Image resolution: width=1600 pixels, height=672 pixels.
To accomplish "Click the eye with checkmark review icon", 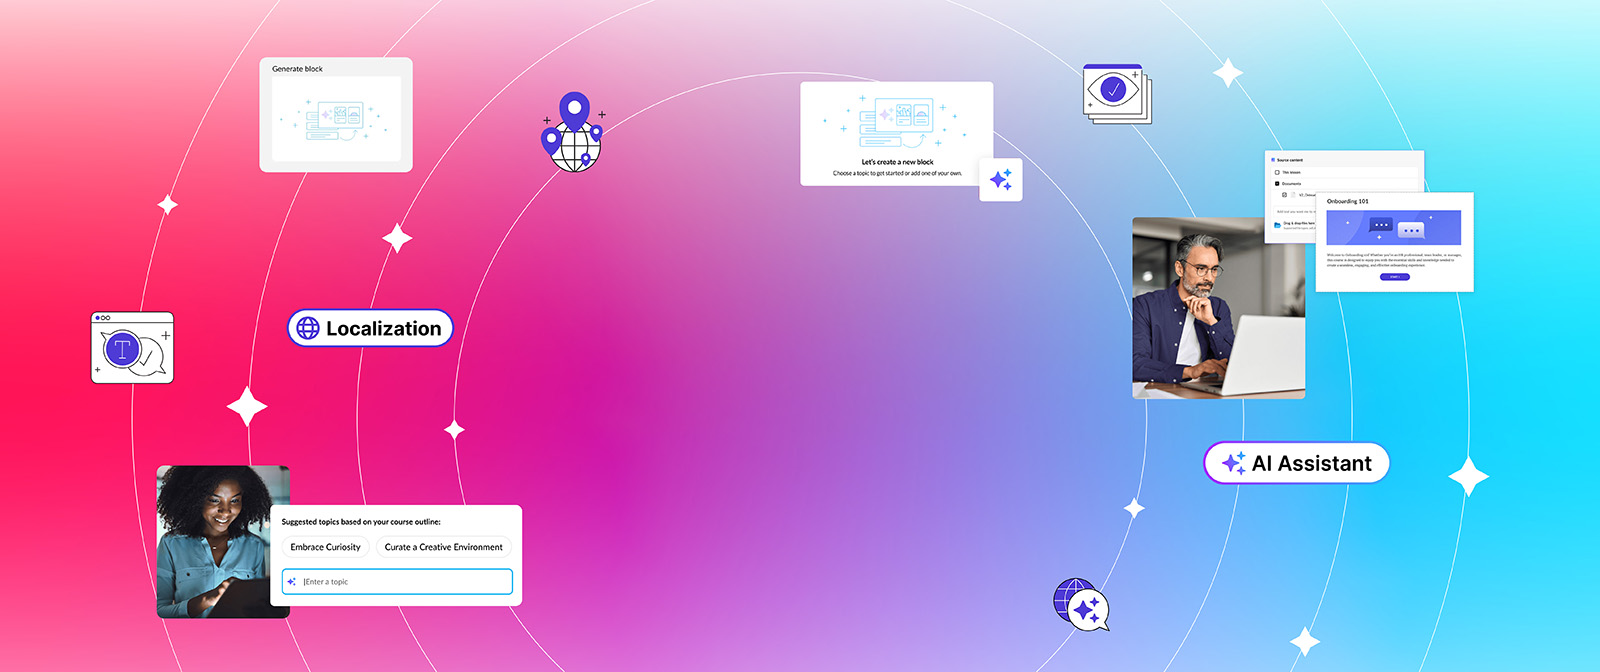I will click(1116, 93).
